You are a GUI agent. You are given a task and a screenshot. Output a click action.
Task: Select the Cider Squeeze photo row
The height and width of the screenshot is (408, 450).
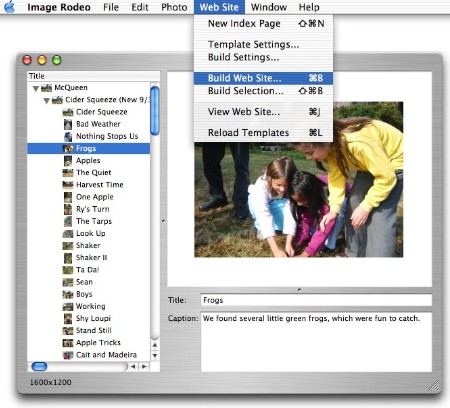[x=89, y=112]
